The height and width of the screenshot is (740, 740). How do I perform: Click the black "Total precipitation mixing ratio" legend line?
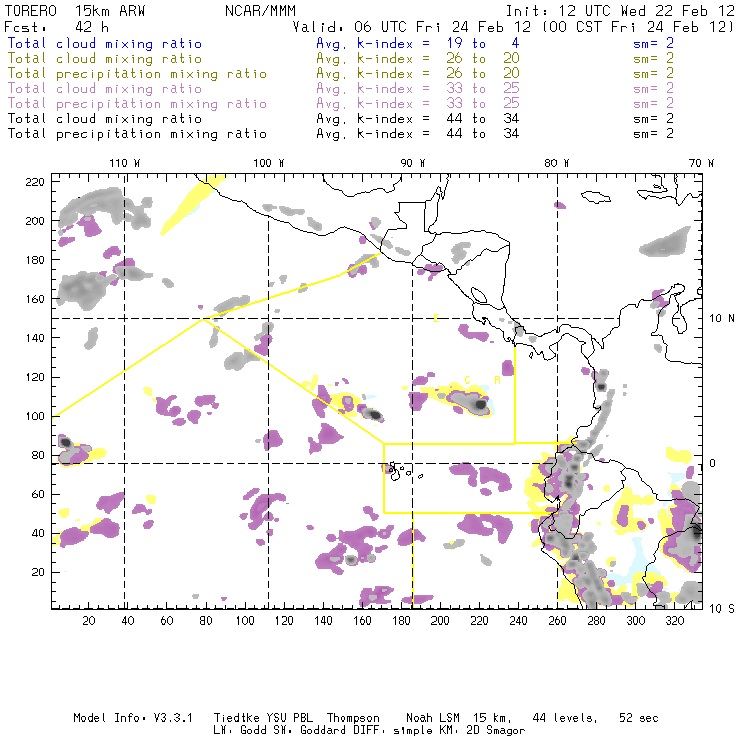[137, 134]
